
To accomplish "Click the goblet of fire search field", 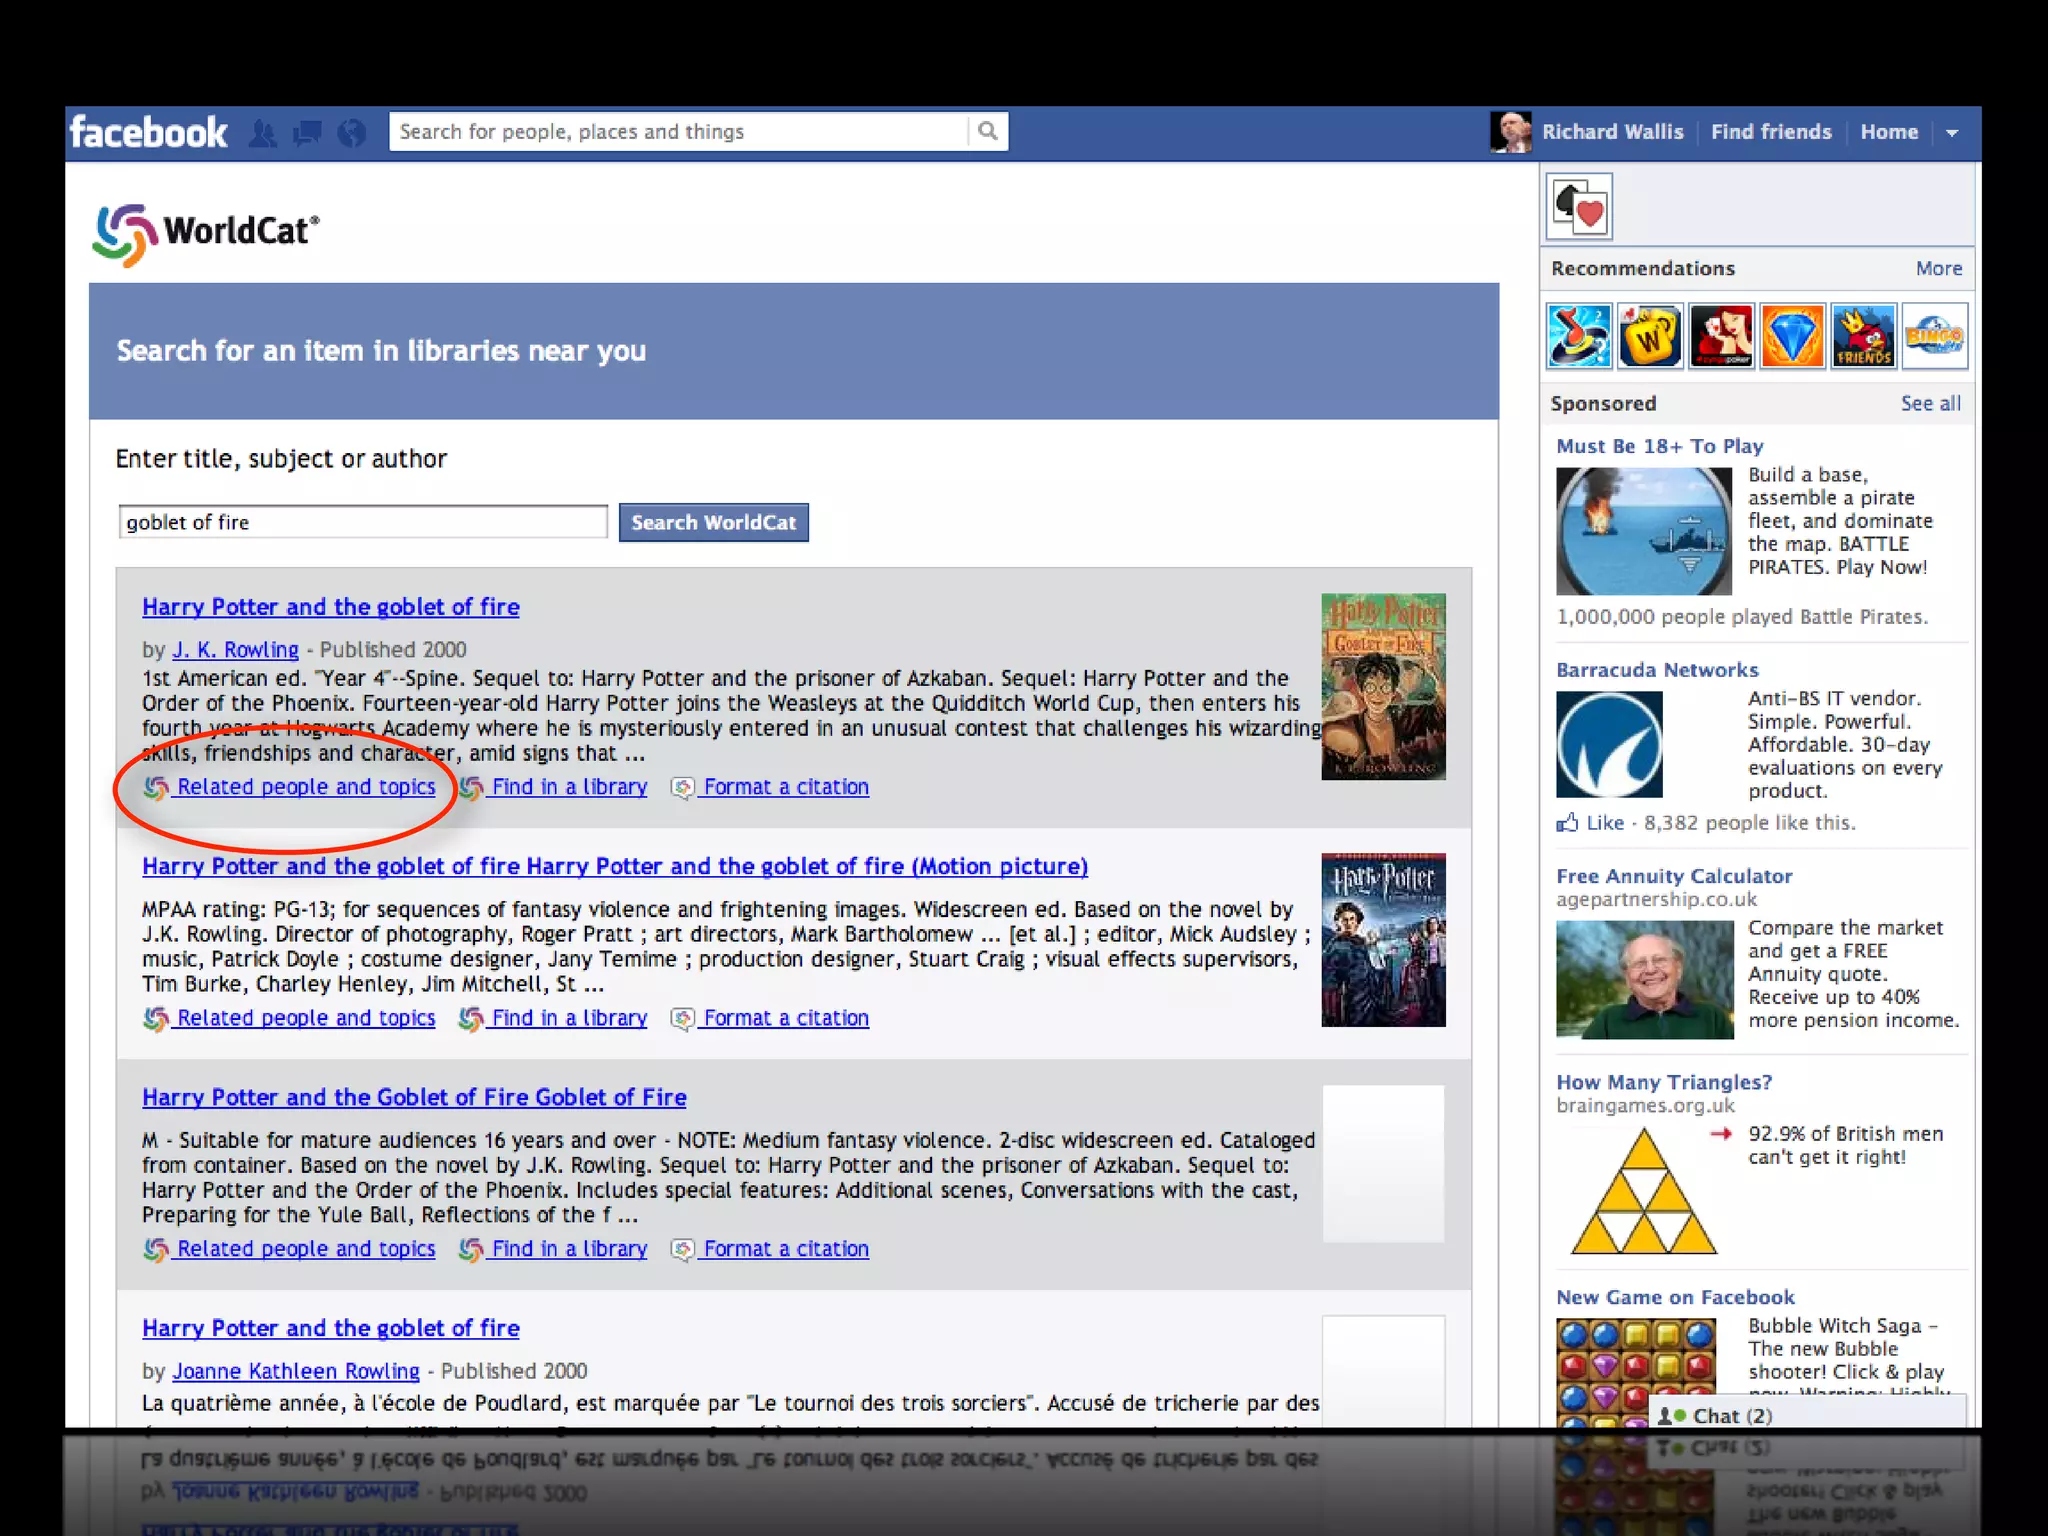I will click(362, 522).
